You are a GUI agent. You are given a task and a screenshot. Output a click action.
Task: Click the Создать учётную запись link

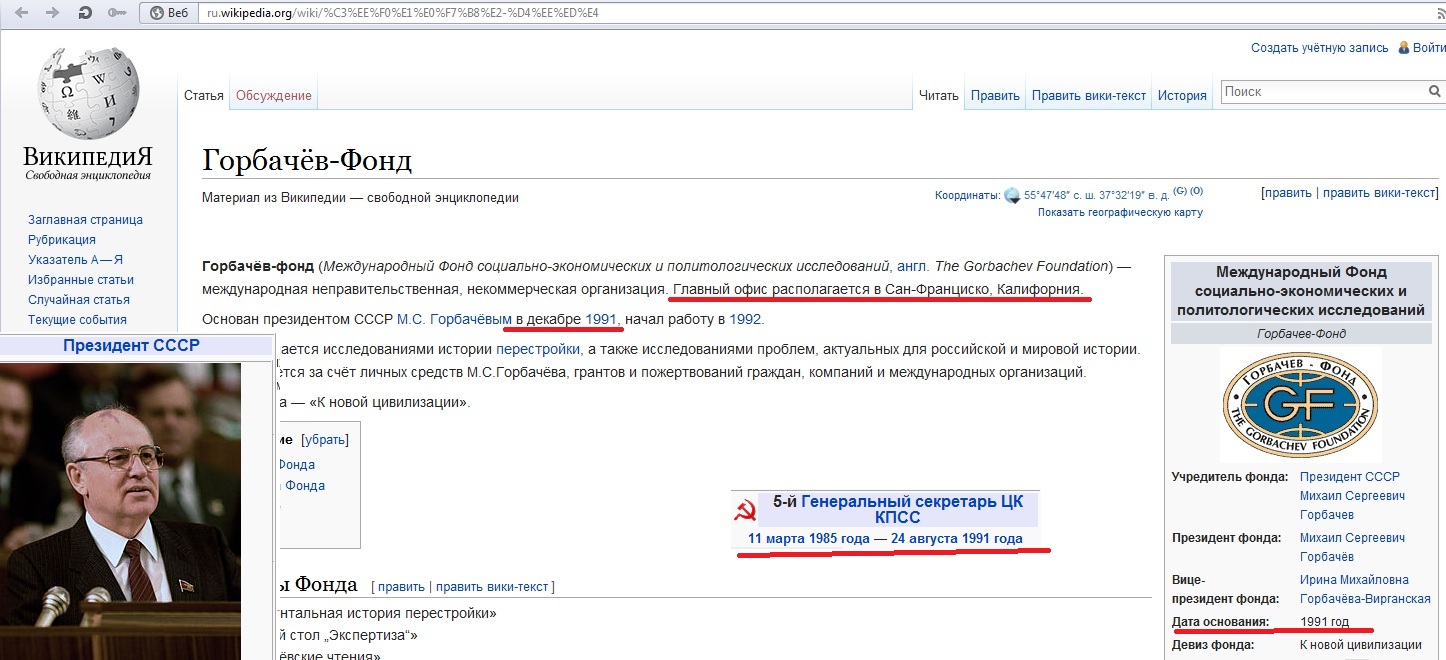(x=1320, y=48)
